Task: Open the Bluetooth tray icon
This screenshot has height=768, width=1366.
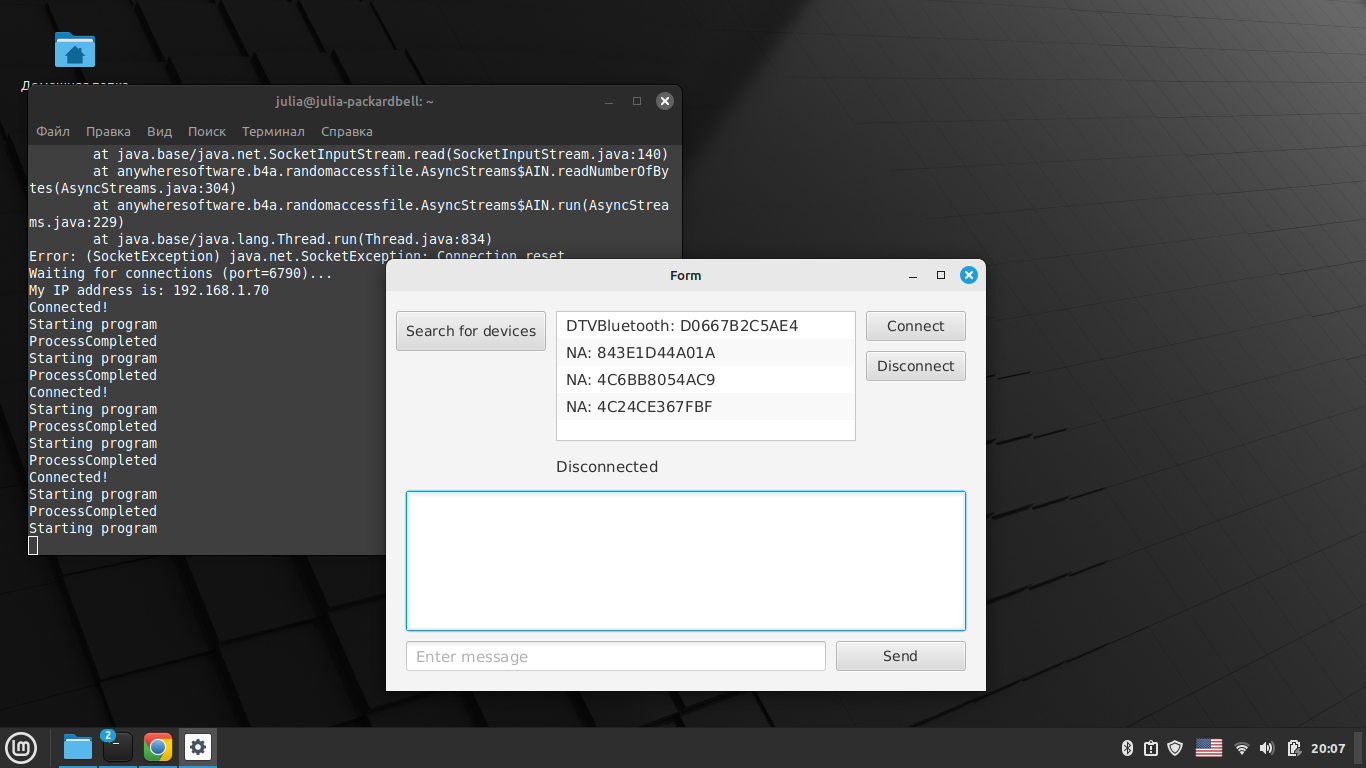Action: (x=1127, y=748)
